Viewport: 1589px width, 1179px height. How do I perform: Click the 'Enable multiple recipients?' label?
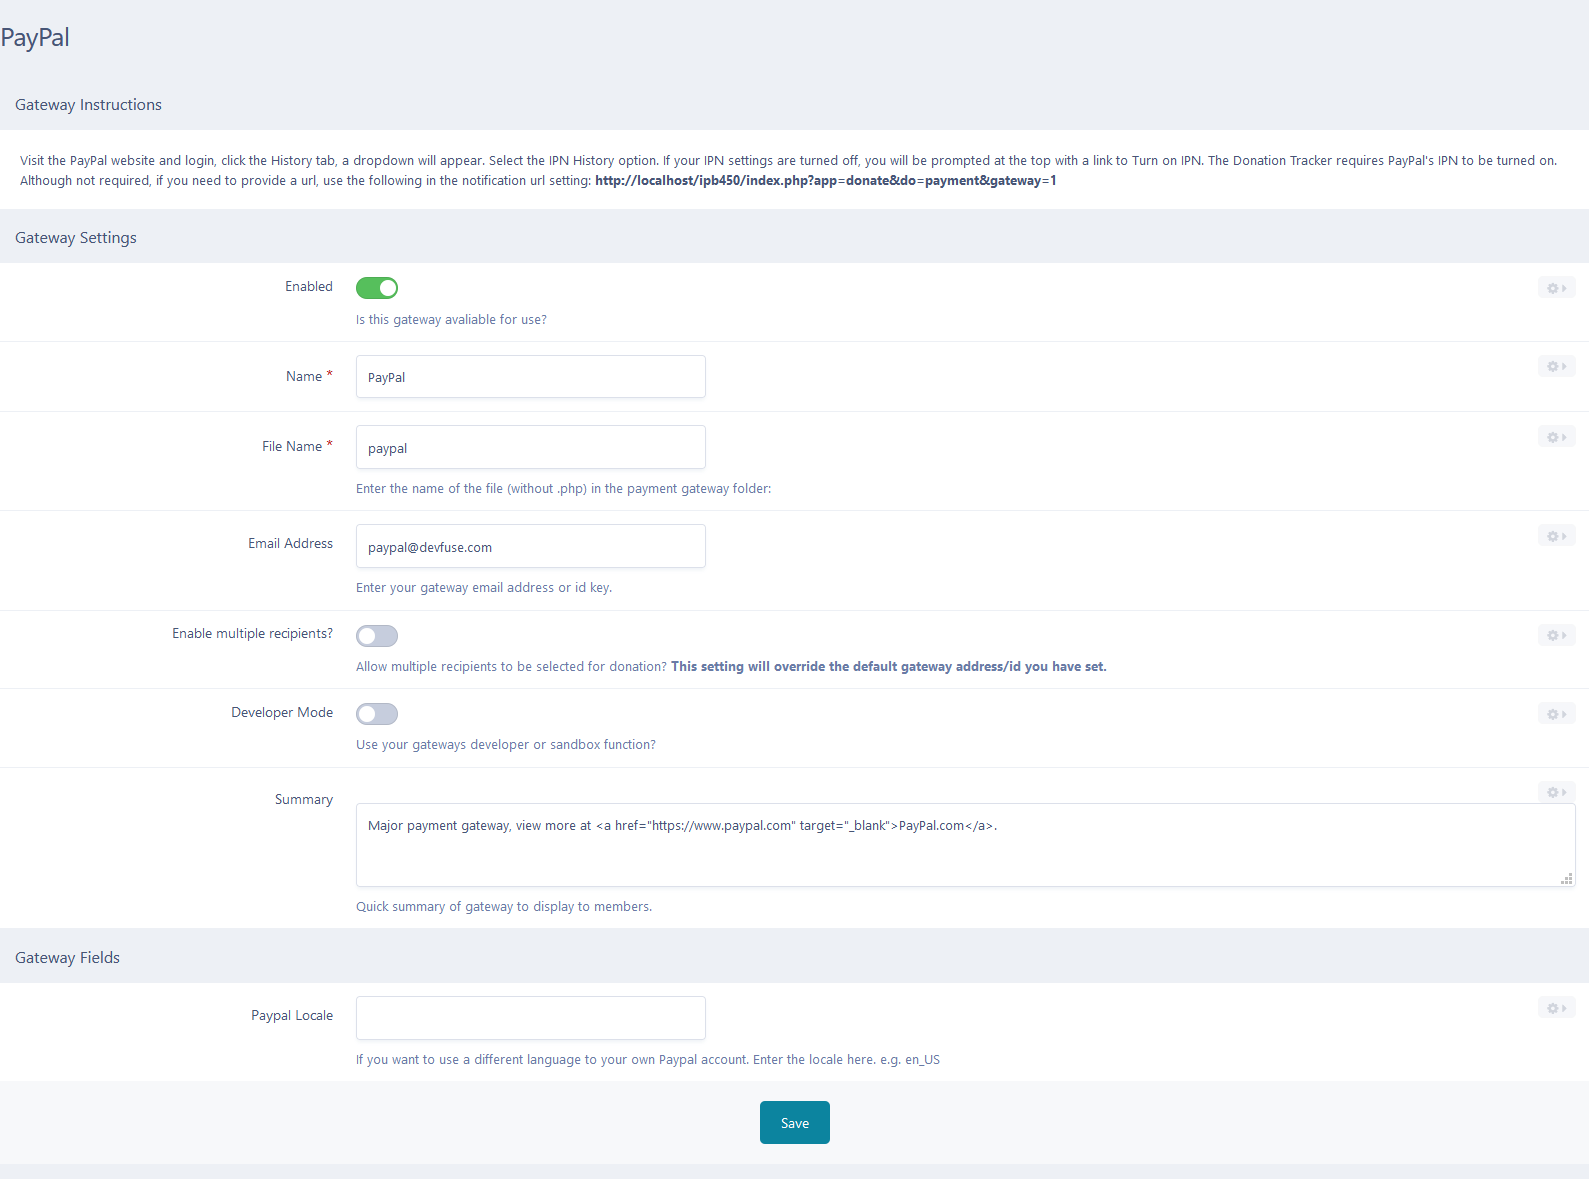(252, 634)
